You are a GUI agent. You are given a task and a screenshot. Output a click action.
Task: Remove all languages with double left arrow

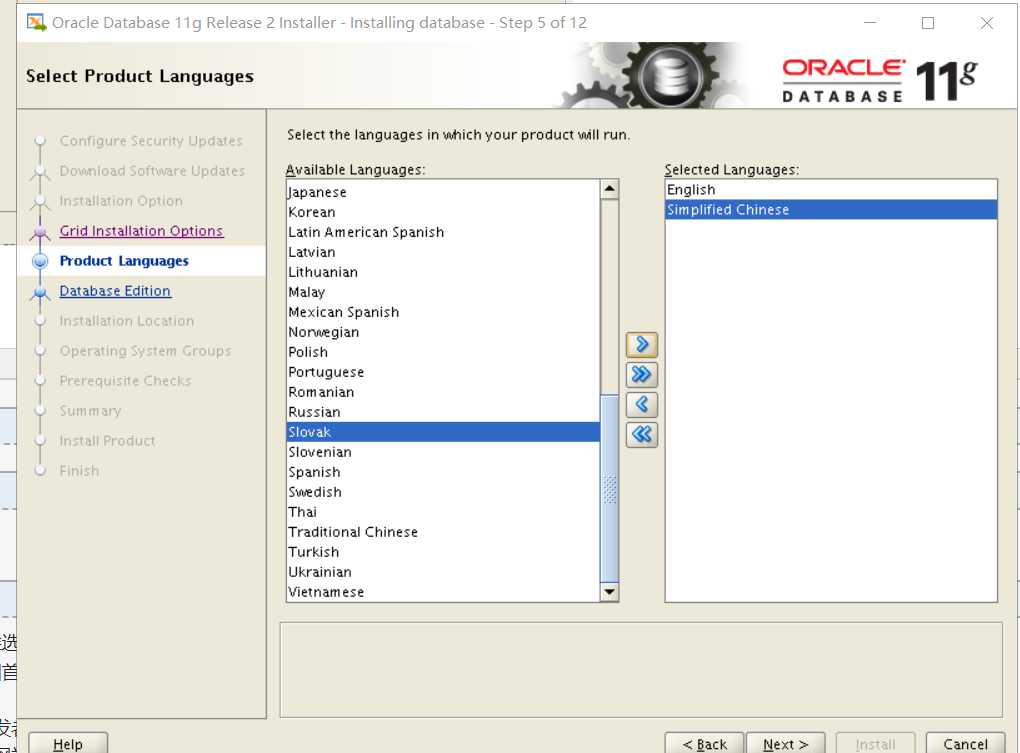click(x=641, y=434)
